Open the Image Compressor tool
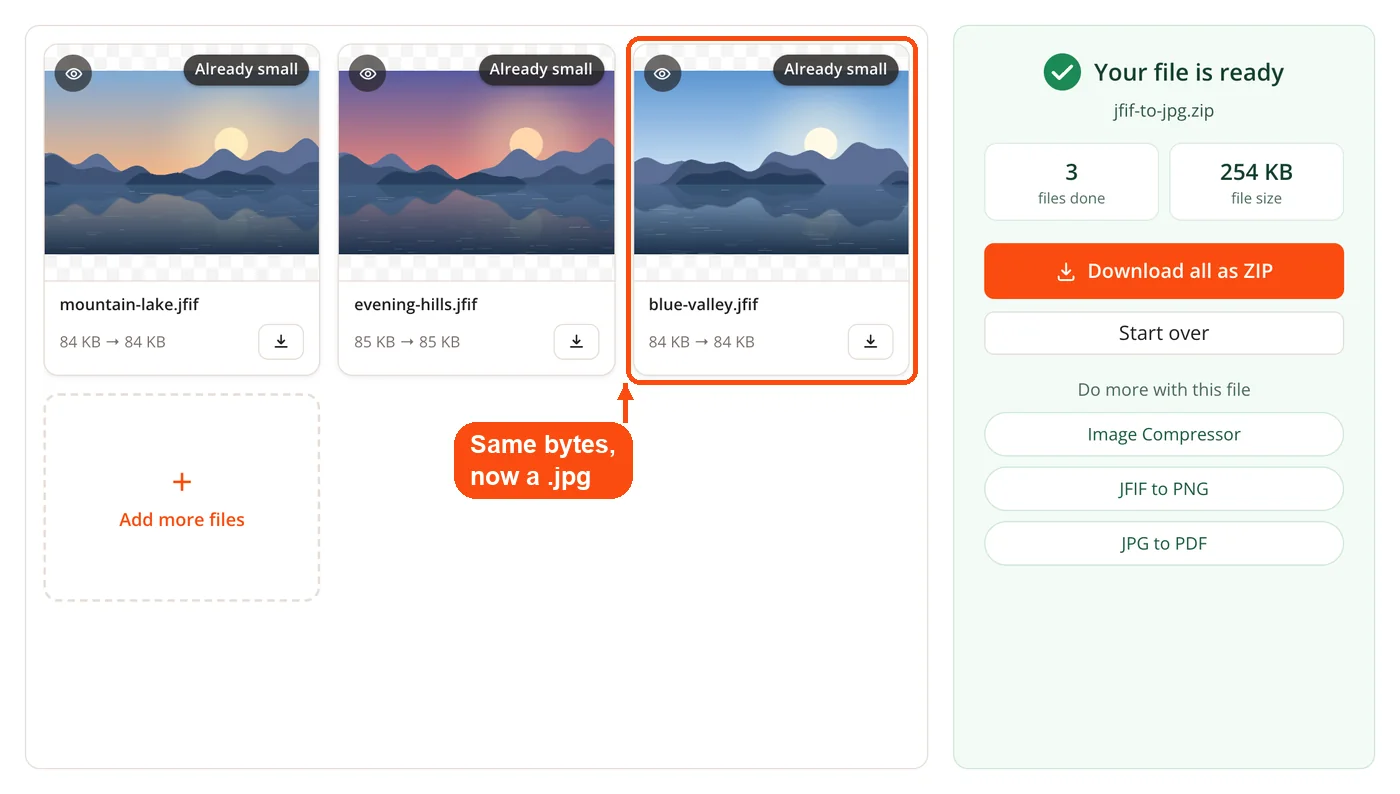1400x794 pixels. pyautogui.click(x=1164, y=435)
